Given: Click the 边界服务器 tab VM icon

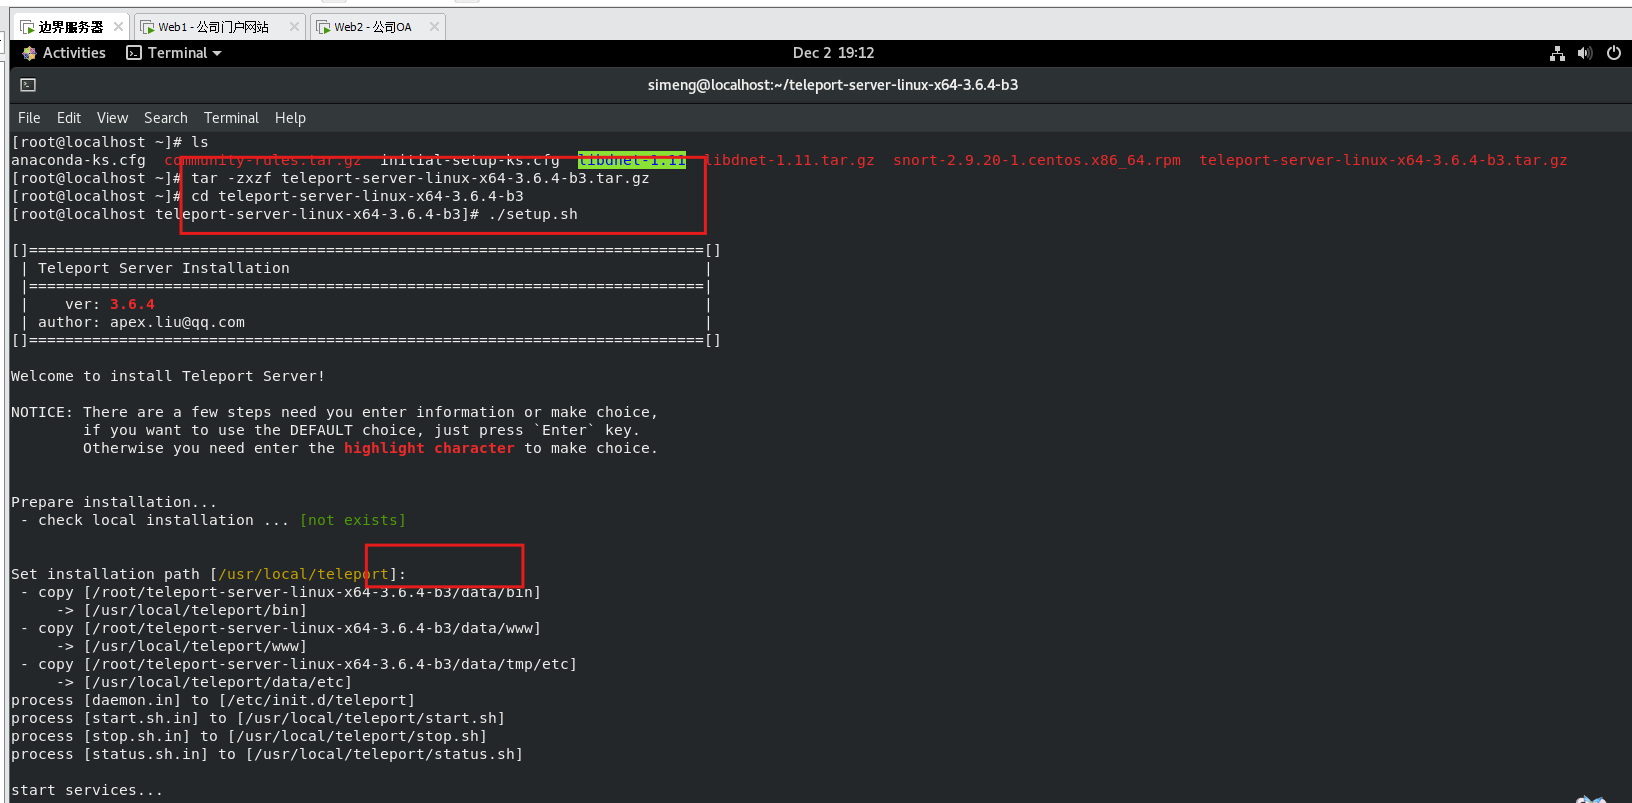Looking at the screenshot, I should click(x=27, y=27).
